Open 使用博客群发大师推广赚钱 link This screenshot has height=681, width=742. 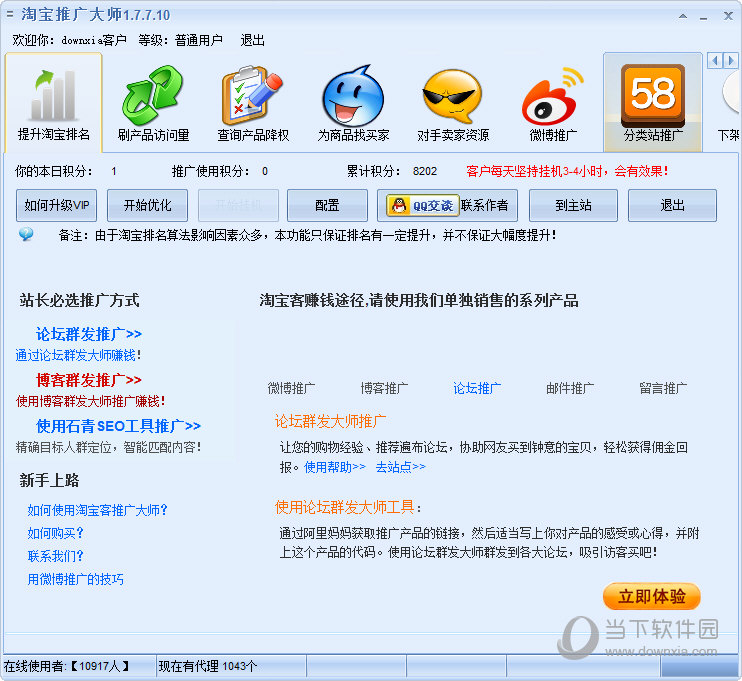point(90,401)
